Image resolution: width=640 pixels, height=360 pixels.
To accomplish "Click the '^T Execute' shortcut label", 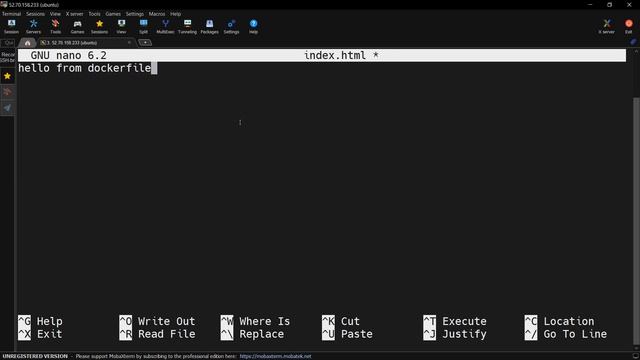I will (455, 321).
